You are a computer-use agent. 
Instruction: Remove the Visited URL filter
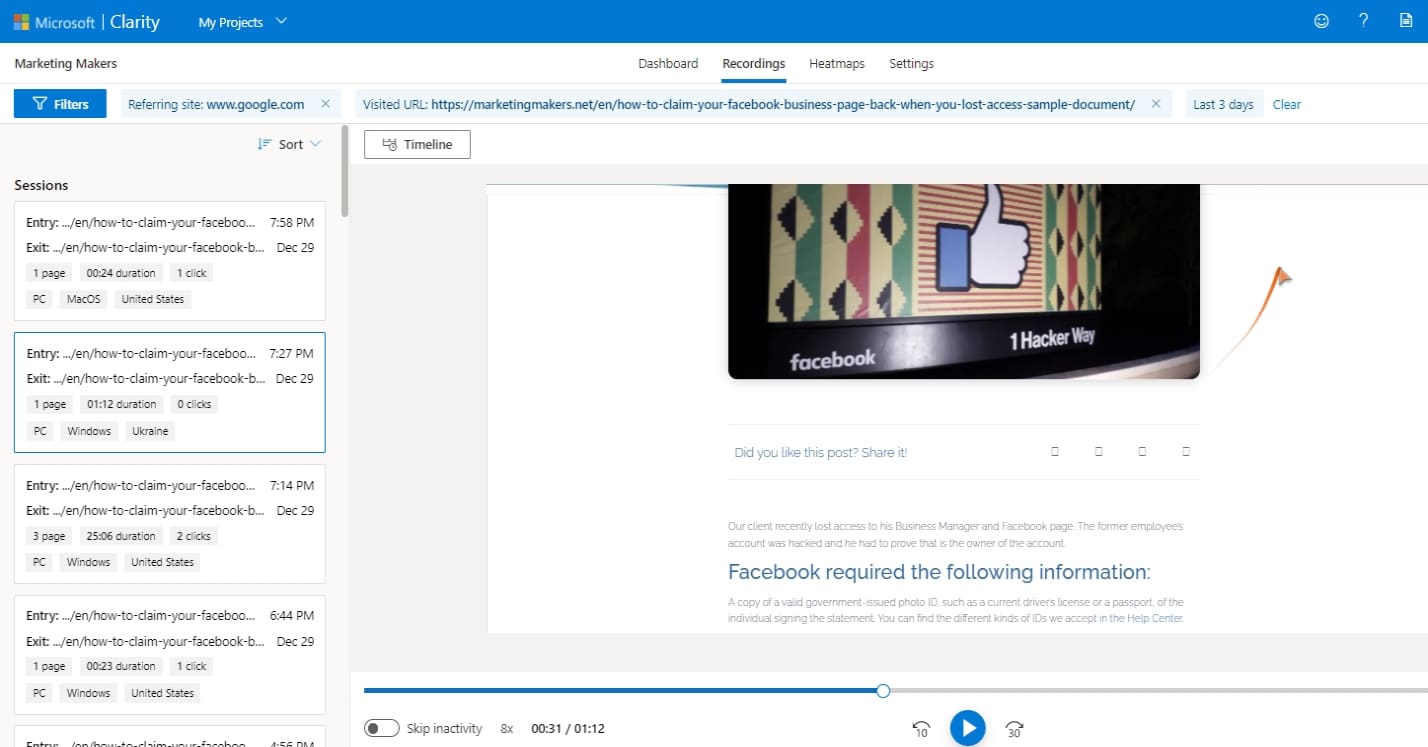(x=1156, y=104)
